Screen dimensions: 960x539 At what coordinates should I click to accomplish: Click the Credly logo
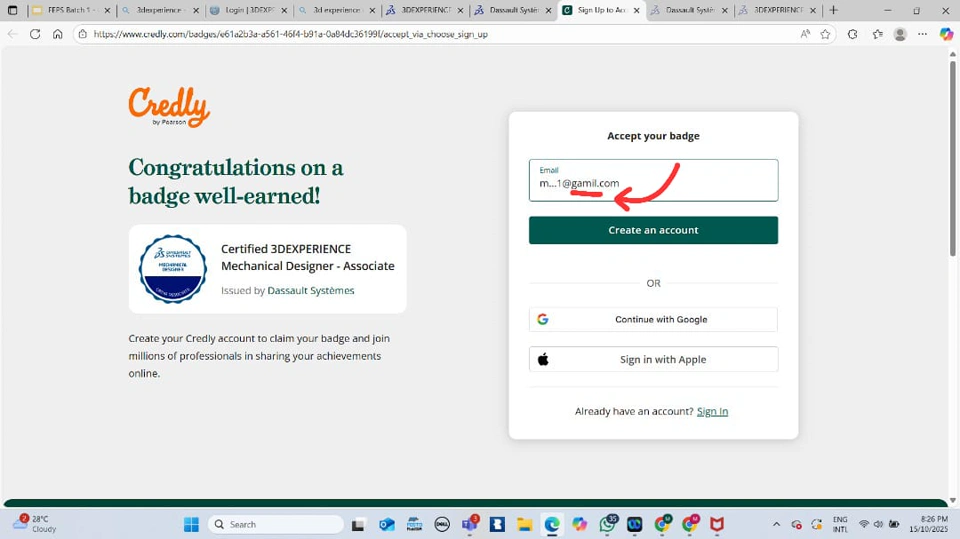(x=169, y=107)
